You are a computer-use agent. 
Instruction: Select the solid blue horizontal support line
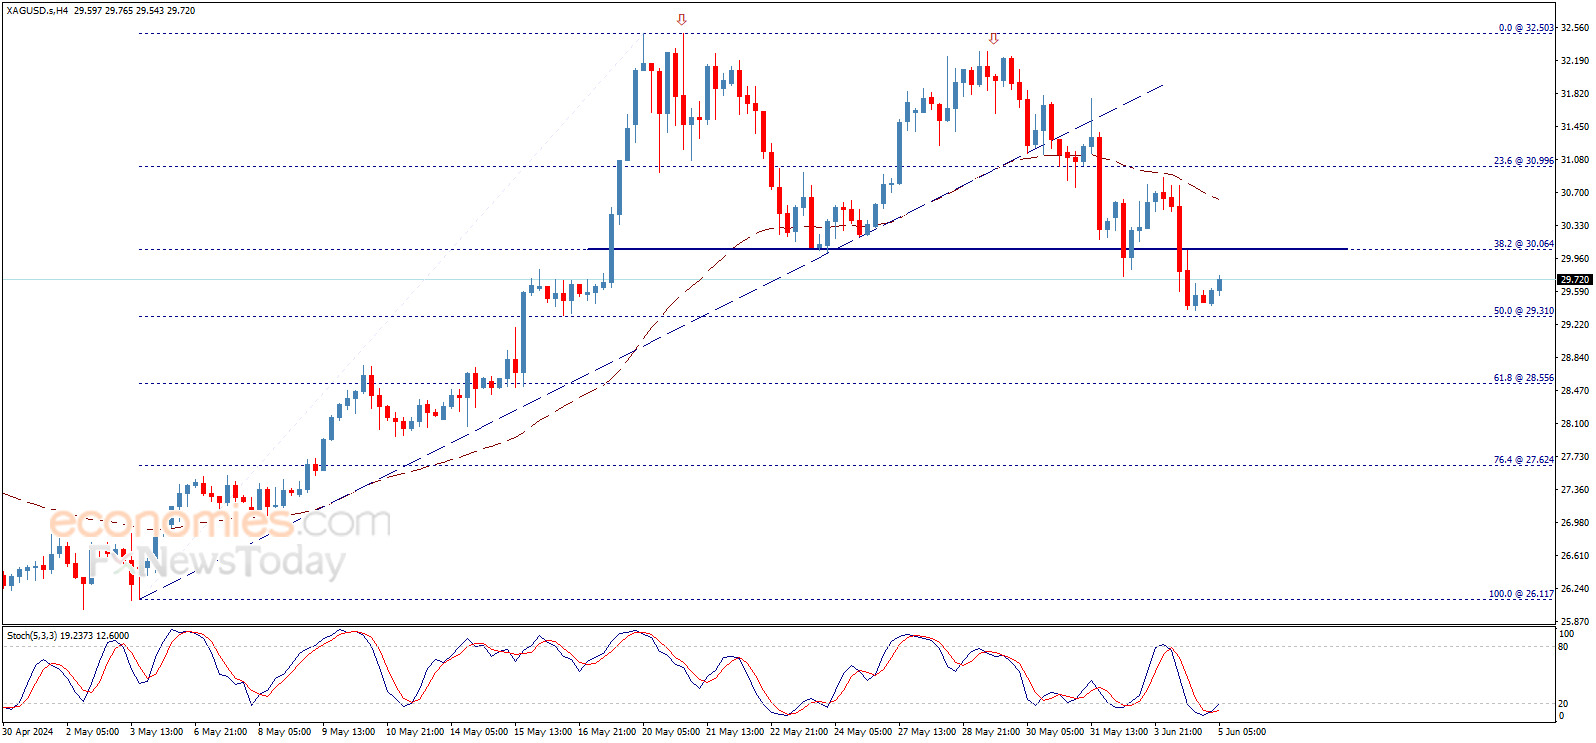click(x=967, y=249)
